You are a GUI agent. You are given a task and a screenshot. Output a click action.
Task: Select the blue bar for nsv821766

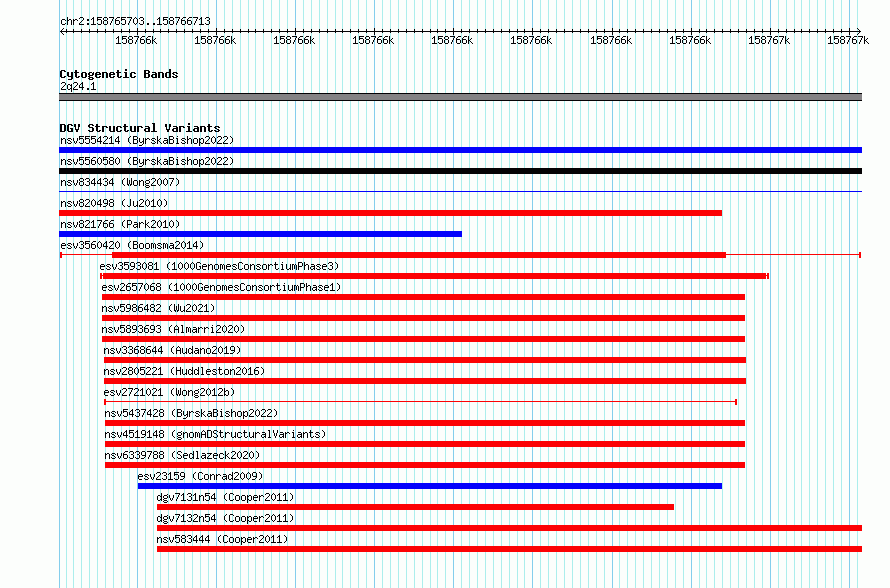(x=261, y=234)
